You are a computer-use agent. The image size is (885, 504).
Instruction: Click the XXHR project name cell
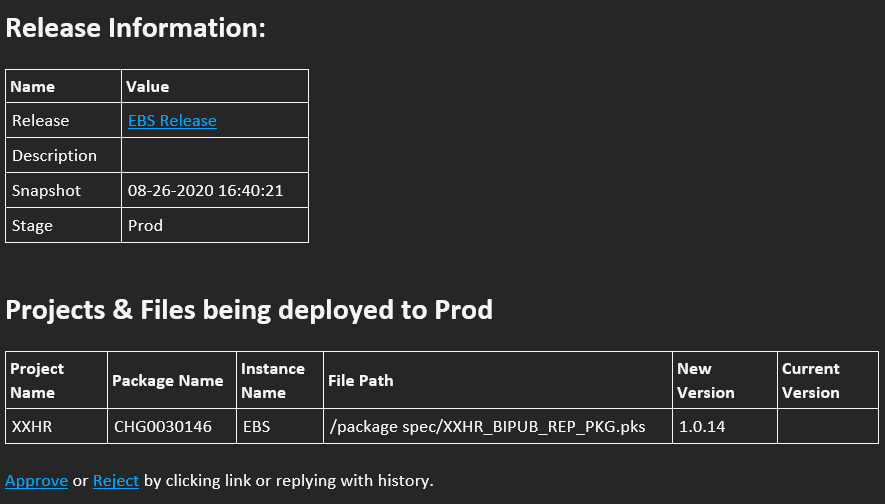click(x=56, y=426)
